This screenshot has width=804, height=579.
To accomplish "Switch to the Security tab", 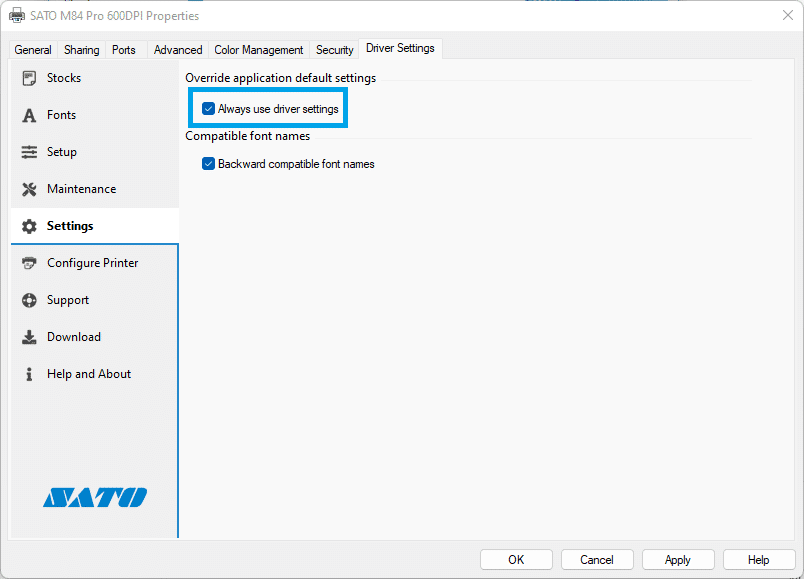I will [x=334, y=50].
